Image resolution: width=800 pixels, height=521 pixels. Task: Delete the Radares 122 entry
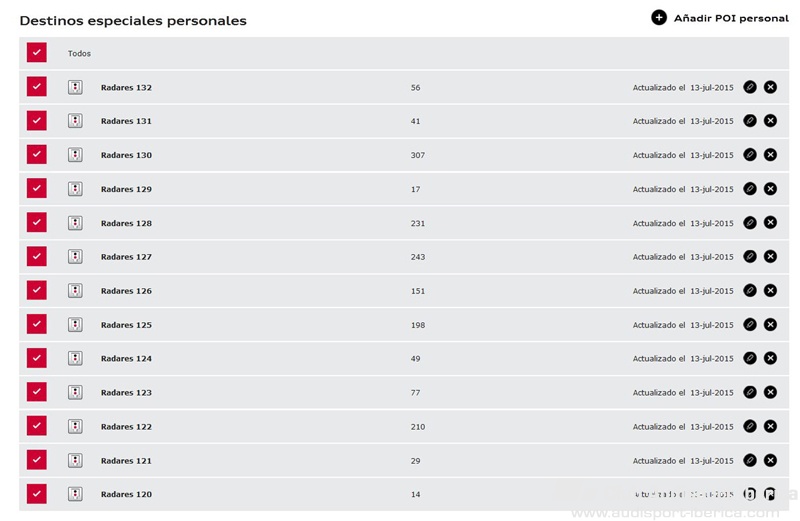pos(770,426)
